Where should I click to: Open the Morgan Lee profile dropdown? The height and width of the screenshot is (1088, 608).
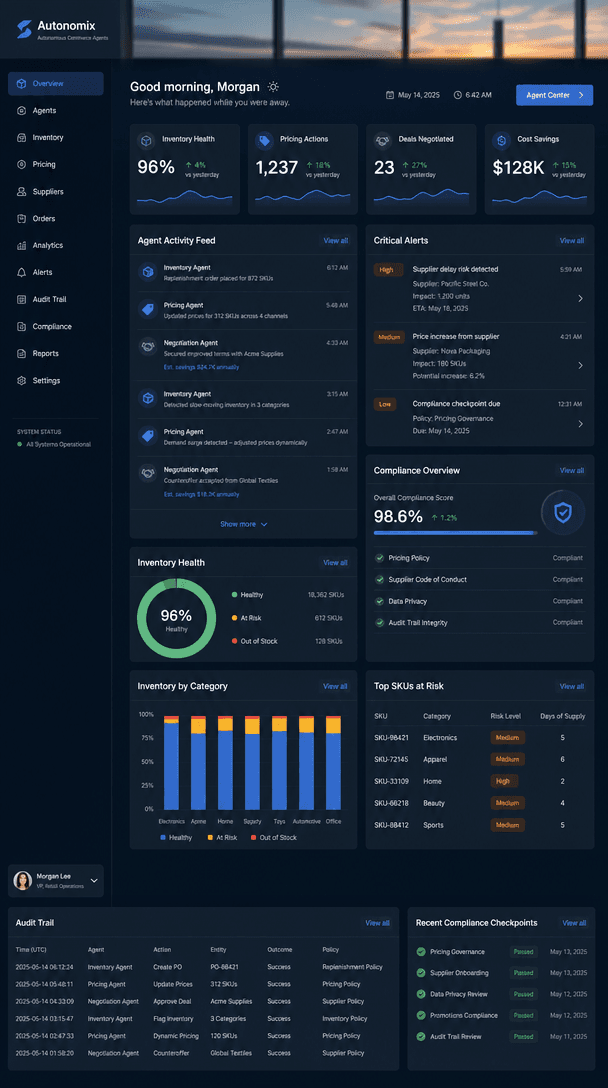[x=56, y=881]
